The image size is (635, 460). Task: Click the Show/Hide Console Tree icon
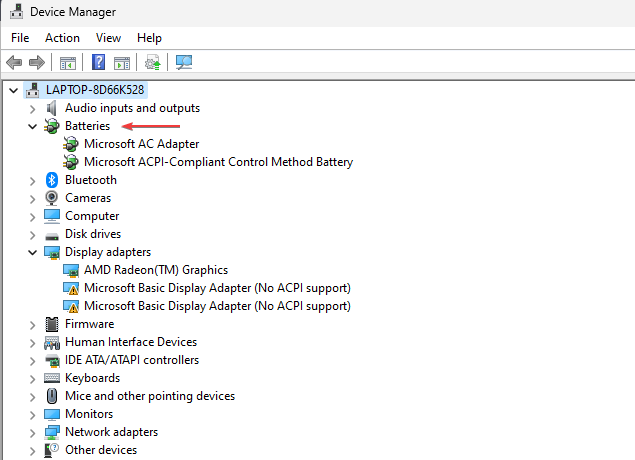coord(68,62)
